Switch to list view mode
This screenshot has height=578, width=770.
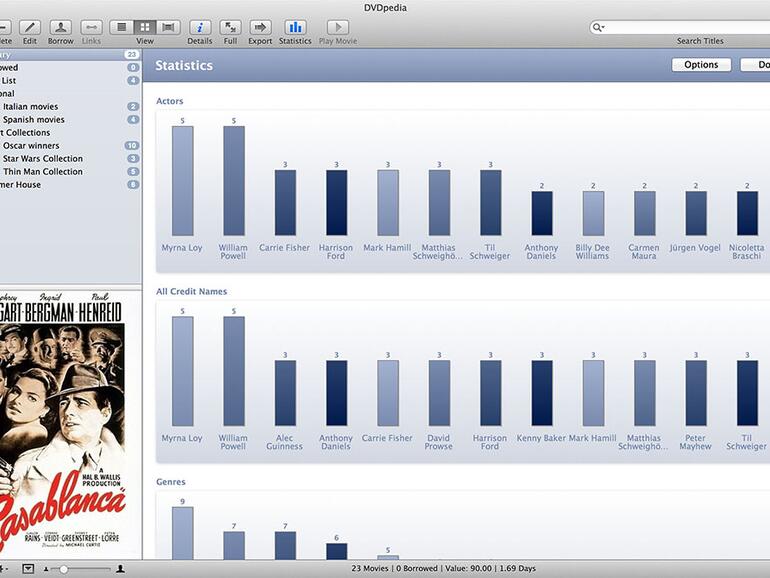[121, 28]
